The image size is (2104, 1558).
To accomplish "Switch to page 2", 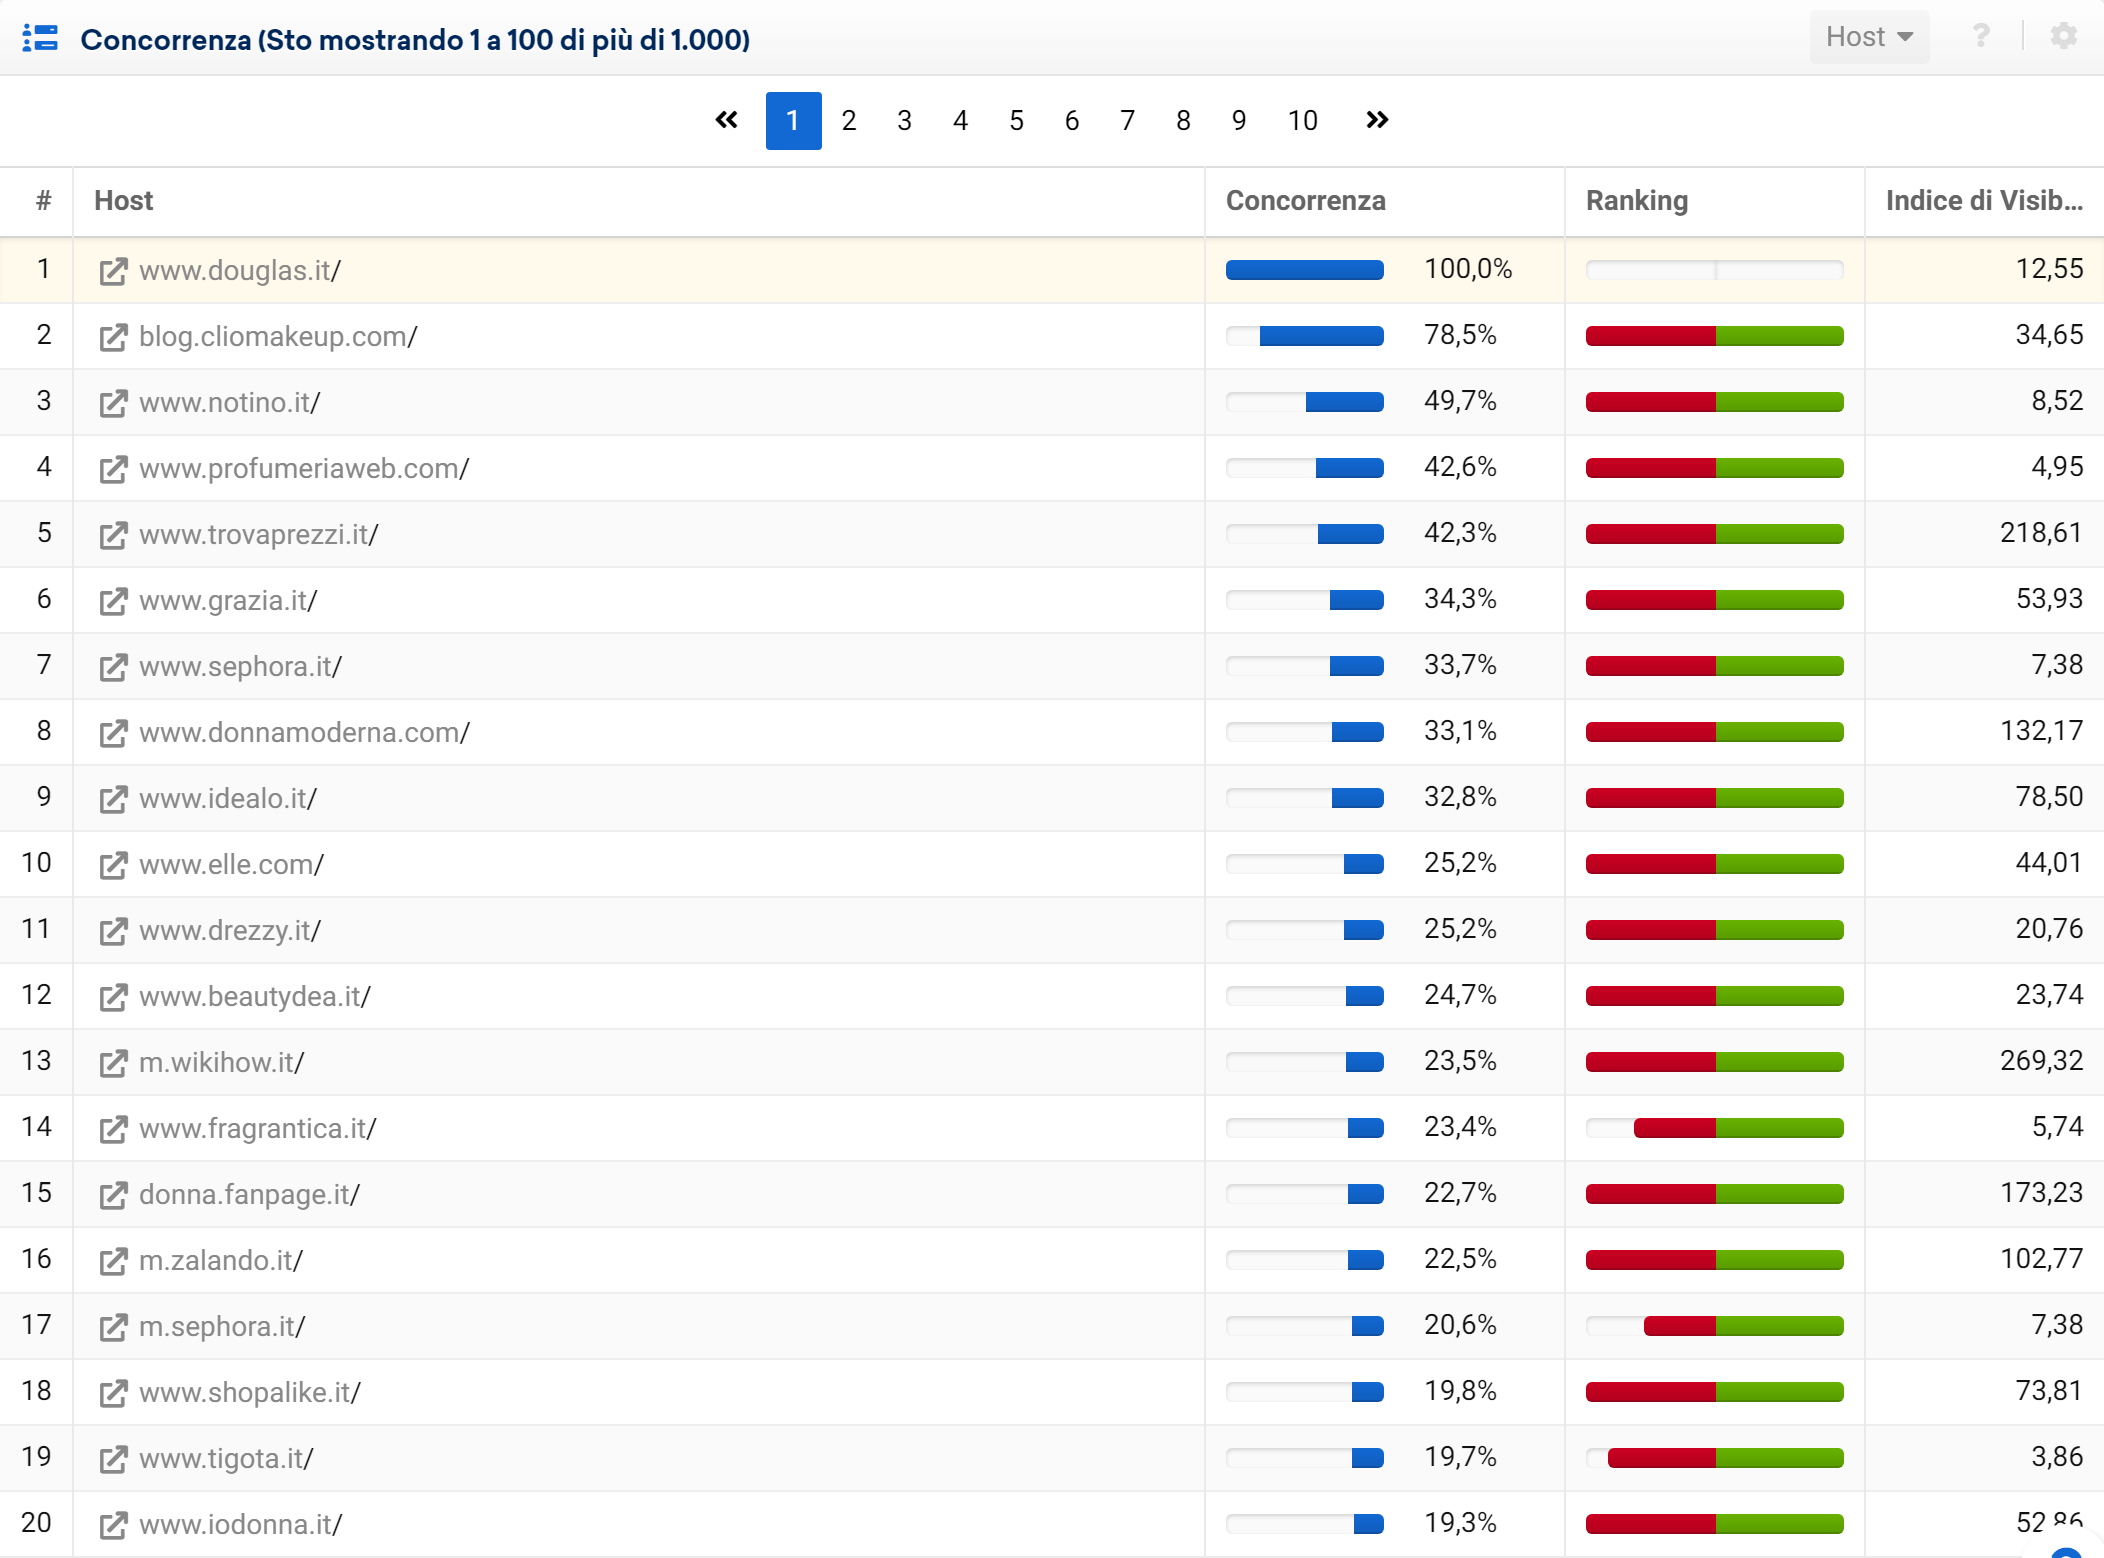I will point(849,121).
